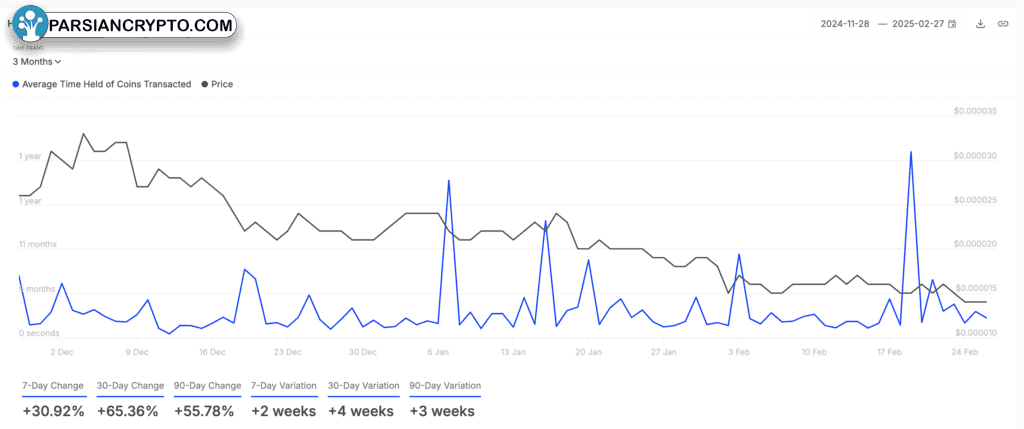The image size is (1024, 429).
Task: Open the calendar icon in date range
Action: 952,24
